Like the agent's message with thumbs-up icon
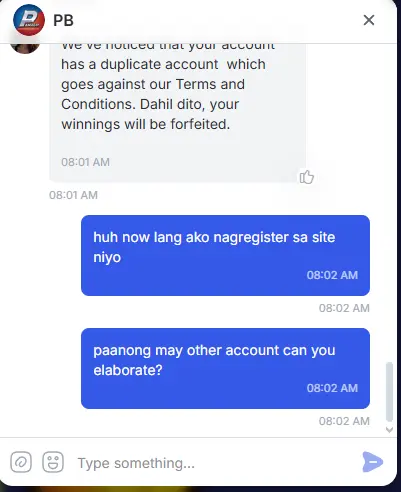This screenshot has width=401, height=492. [306, 177]
